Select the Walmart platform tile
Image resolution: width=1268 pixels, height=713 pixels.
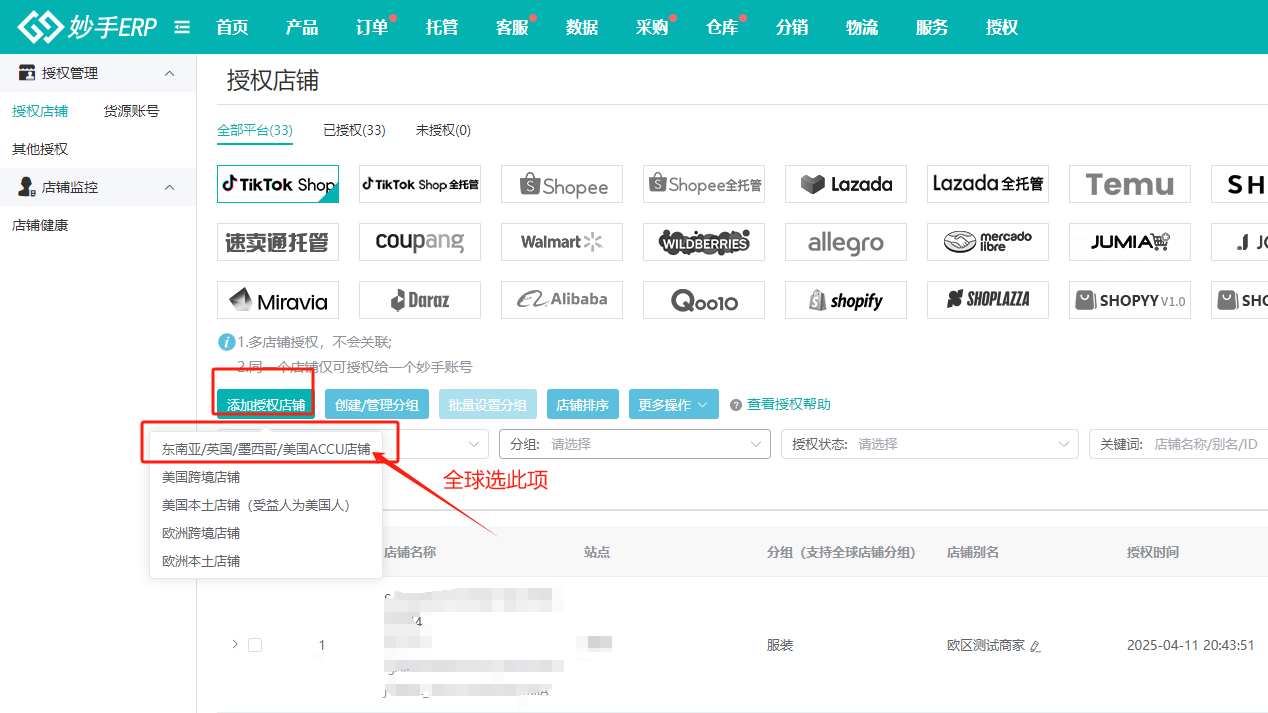coord(562,242)
